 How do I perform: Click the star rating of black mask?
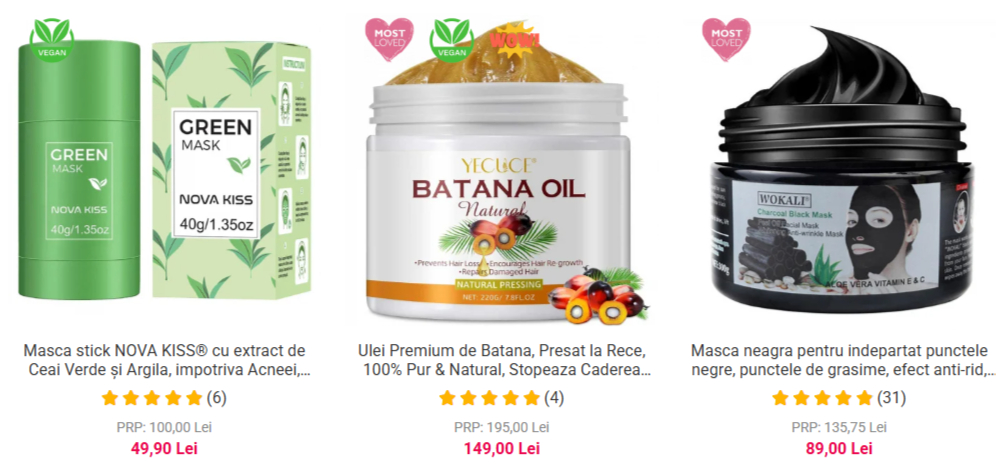click(823, 398)
